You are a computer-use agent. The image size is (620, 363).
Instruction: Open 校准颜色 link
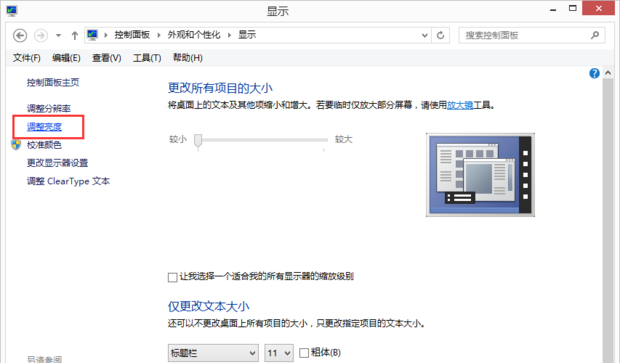coord(44,145)
